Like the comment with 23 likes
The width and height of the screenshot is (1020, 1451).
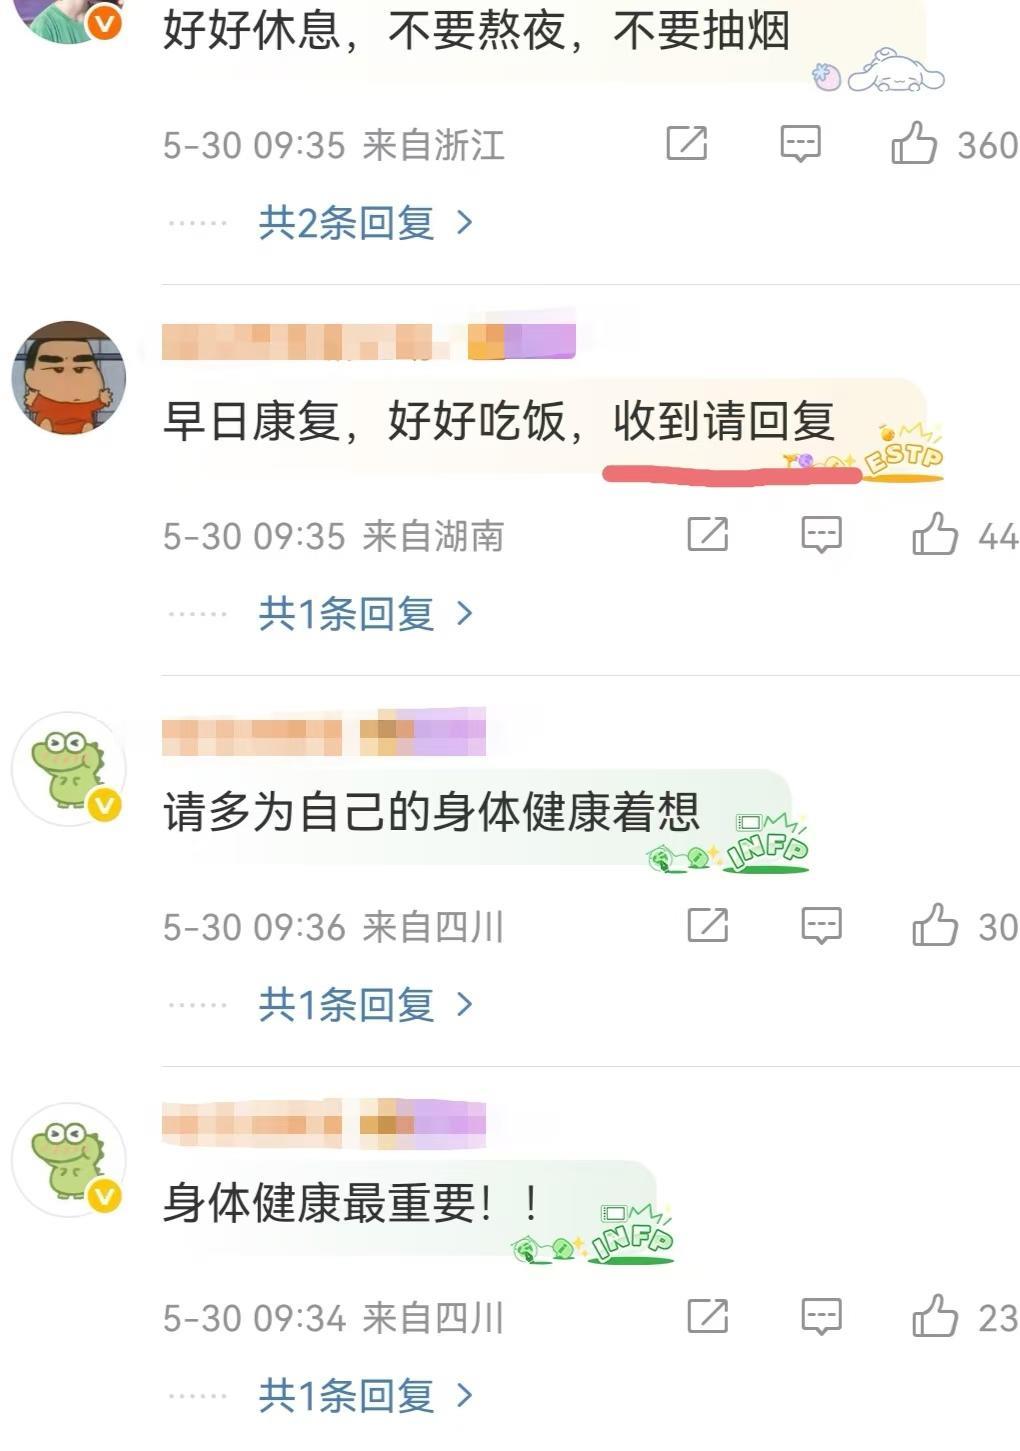(x=935, y=1317)
